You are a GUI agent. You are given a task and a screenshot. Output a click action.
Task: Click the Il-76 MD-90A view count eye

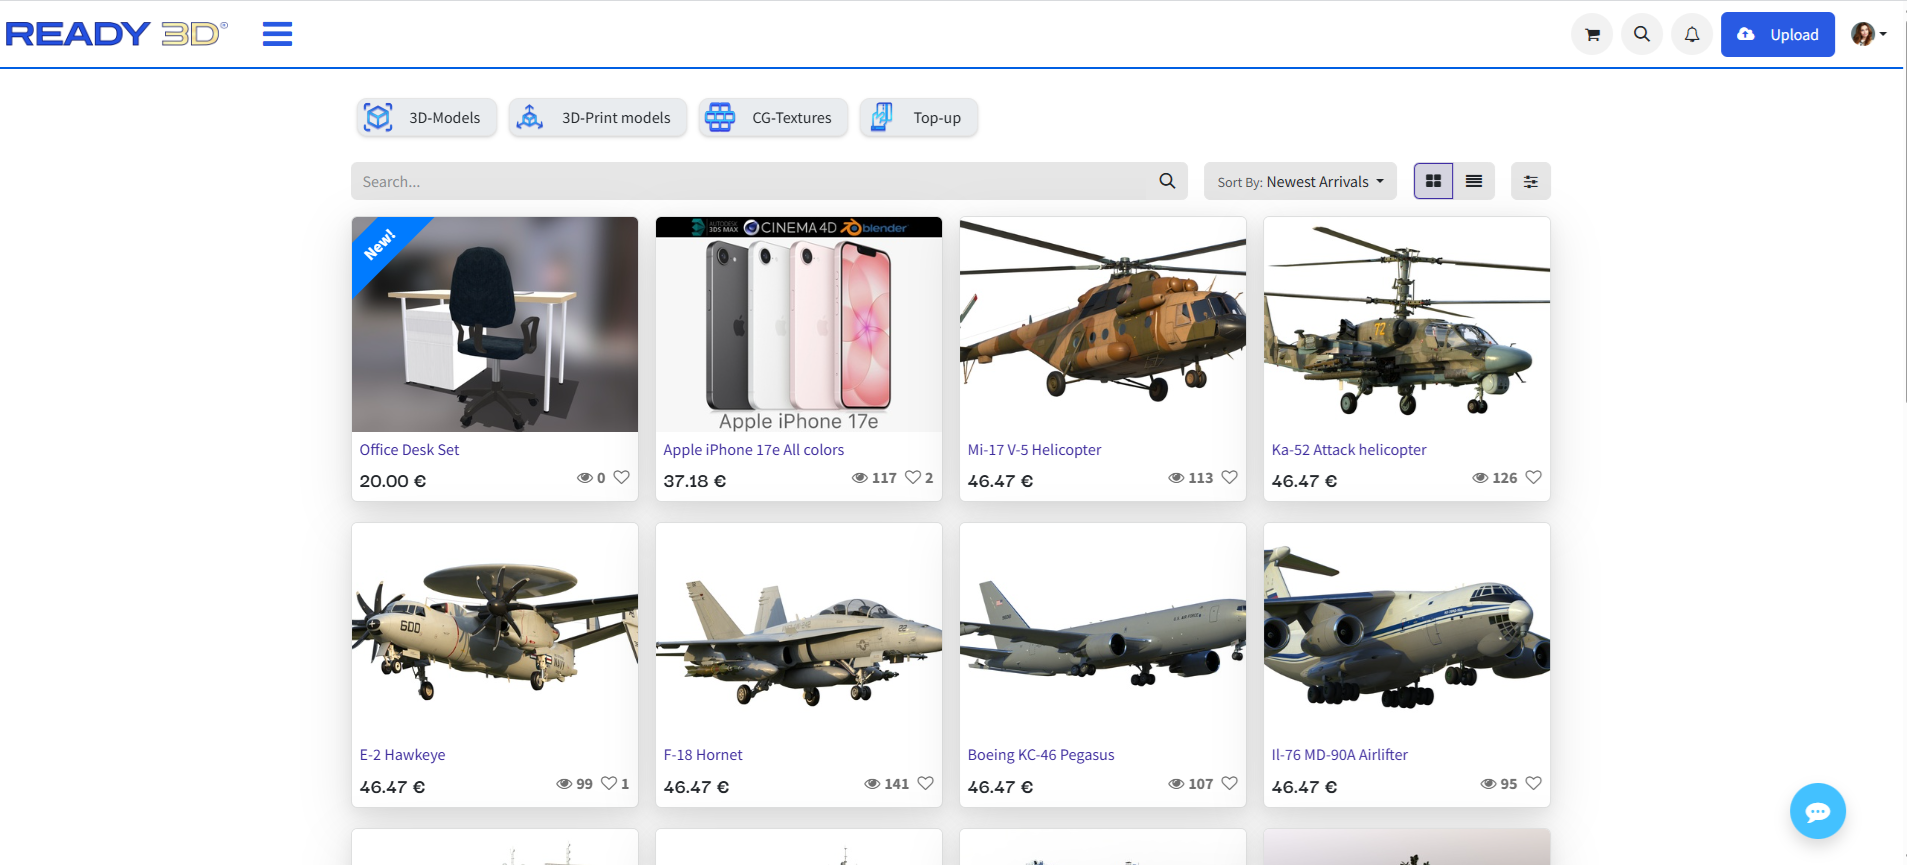pyautogui.click(x=1488, y=784)
